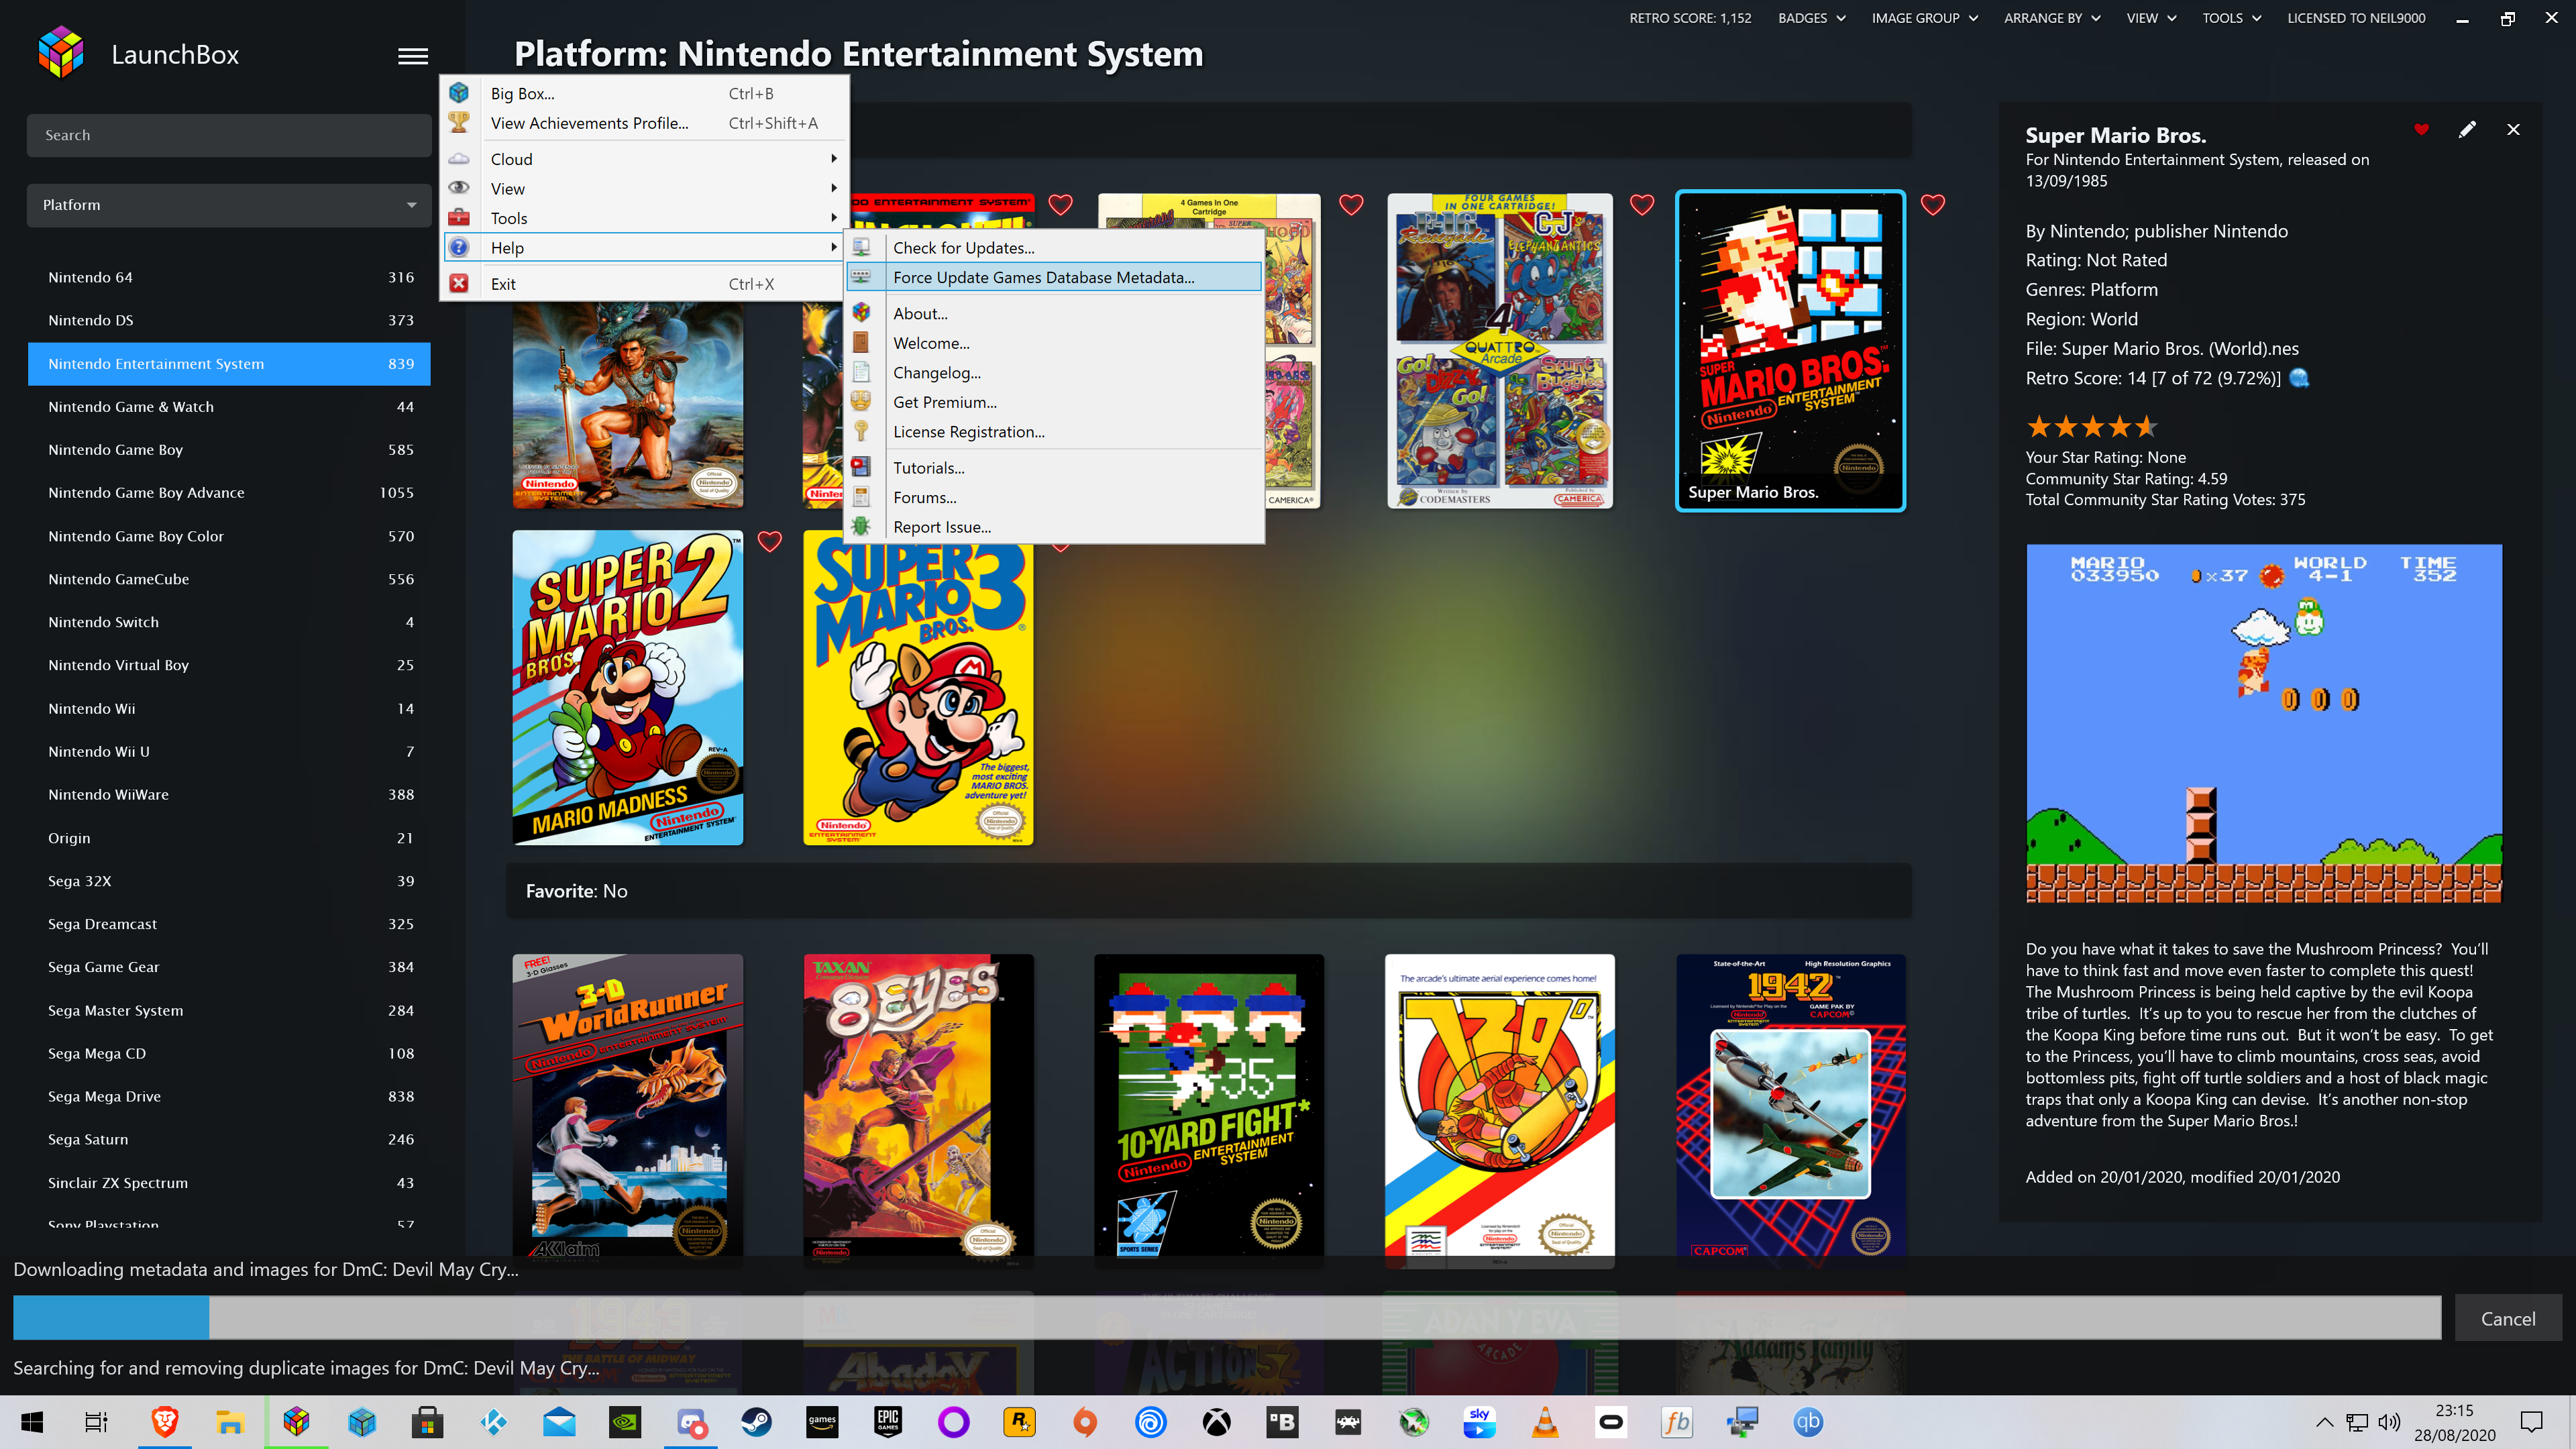Open Xbox app from taskbar
This screenshot has height=1449, width=2576.
[1216, 1422]
